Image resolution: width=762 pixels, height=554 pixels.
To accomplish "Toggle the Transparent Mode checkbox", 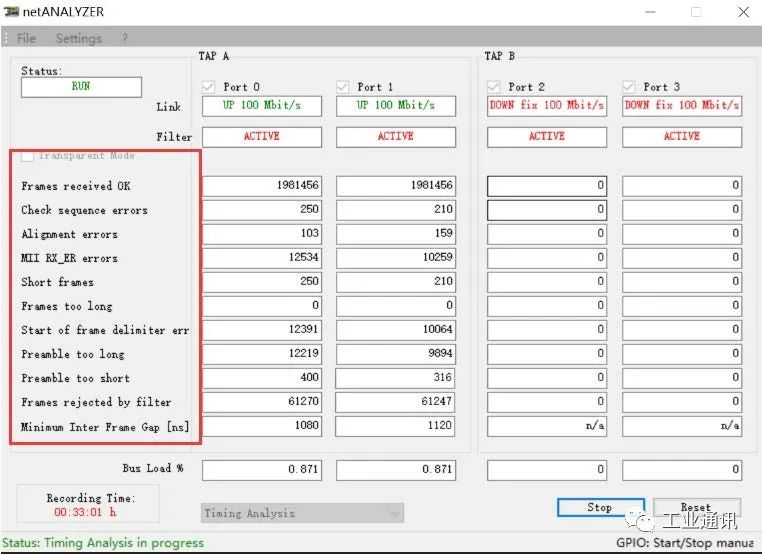I will coord(27,156).
